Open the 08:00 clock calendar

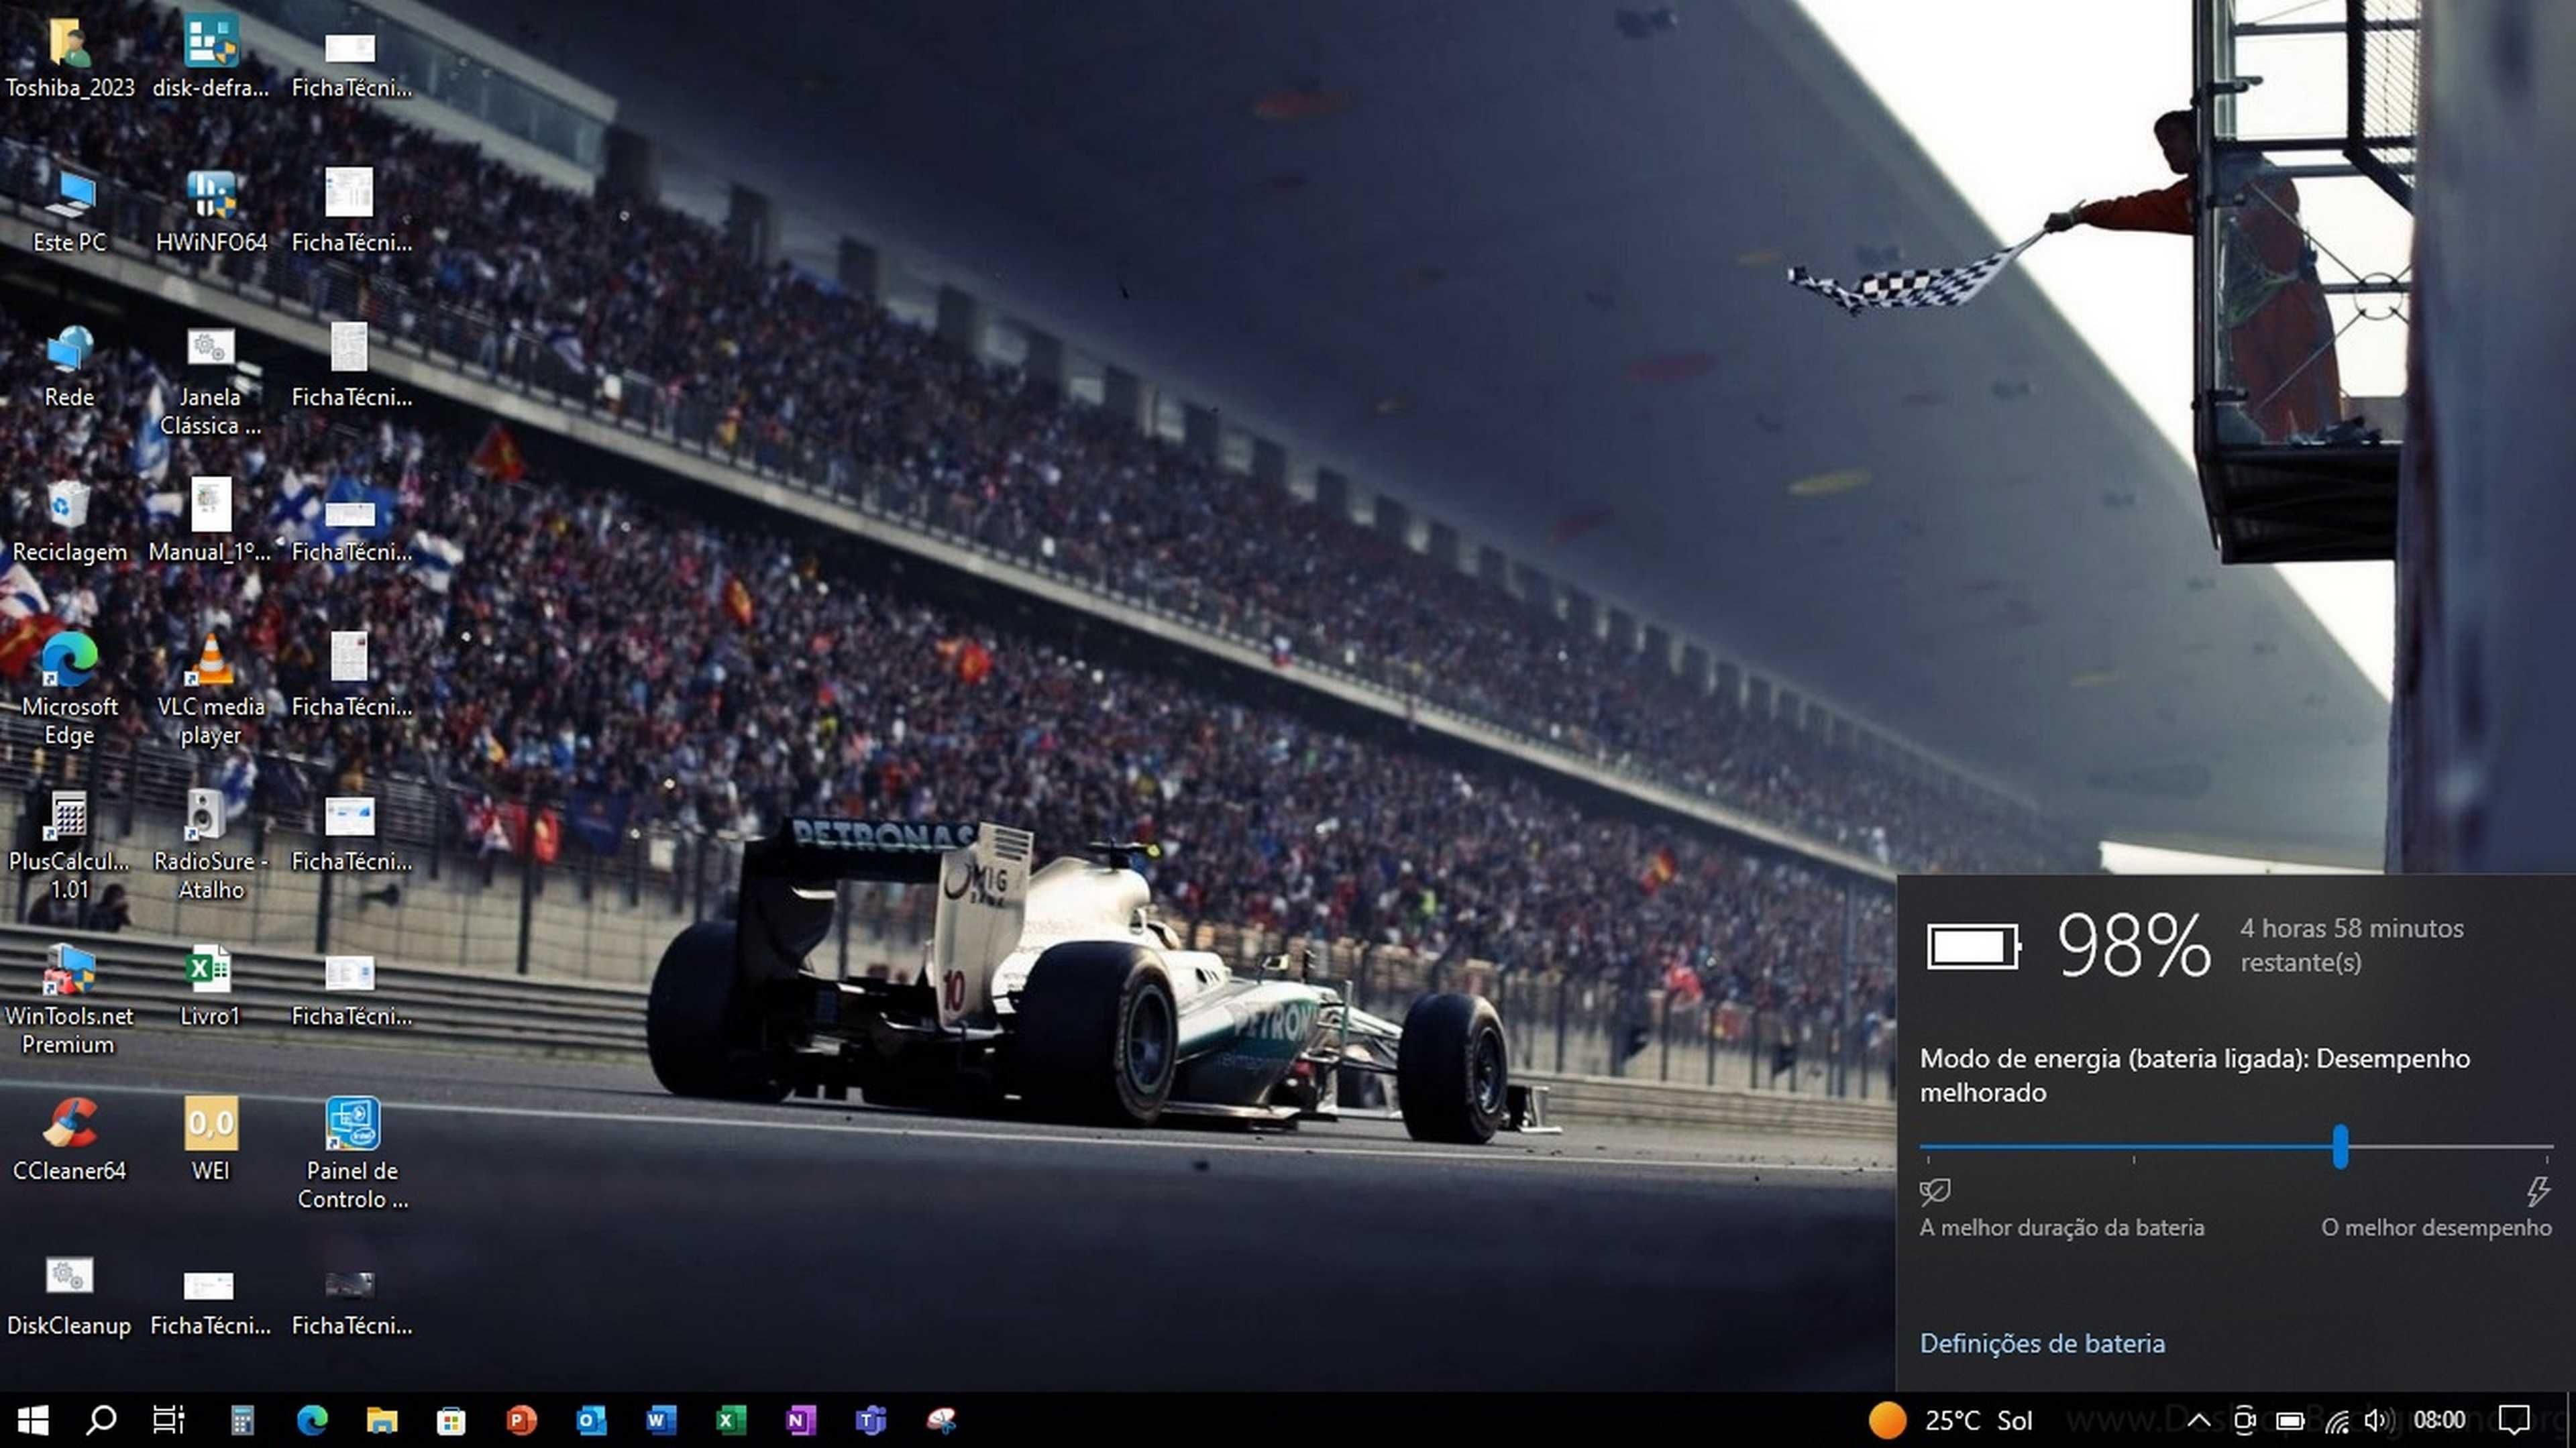(2439, 1420)
